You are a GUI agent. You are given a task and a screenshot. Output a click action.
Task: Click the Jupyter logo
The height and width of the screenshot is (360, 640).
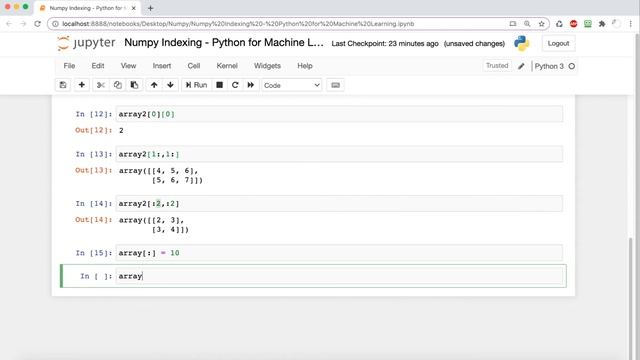(x=86, y=43)
